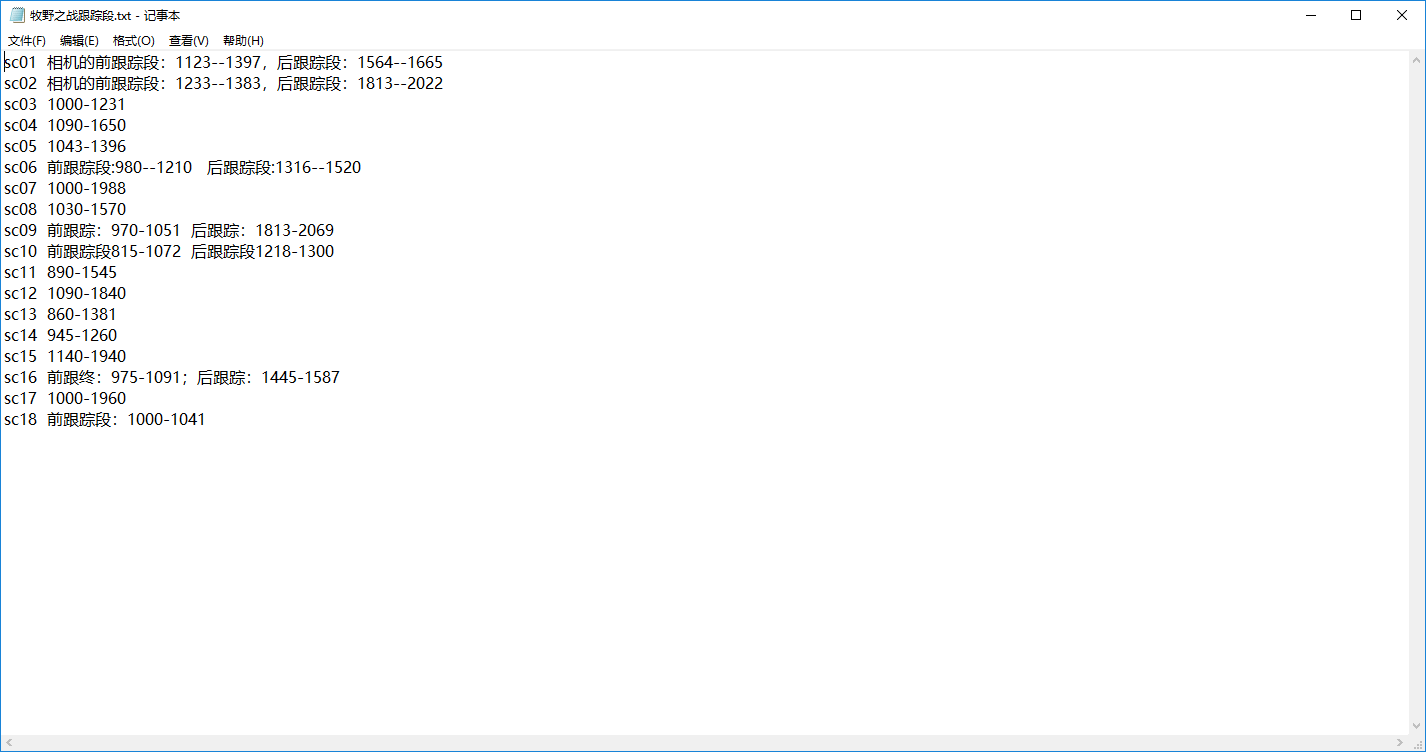
Task: Click the text 前跟踪：970-1051
Action: 114,230
